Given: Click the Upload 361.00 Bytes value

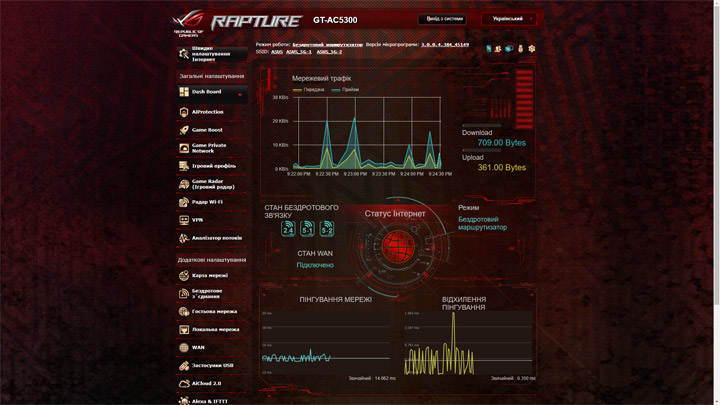Looking at the screenshot, I should pyautogui.click(x=501, y=168).
